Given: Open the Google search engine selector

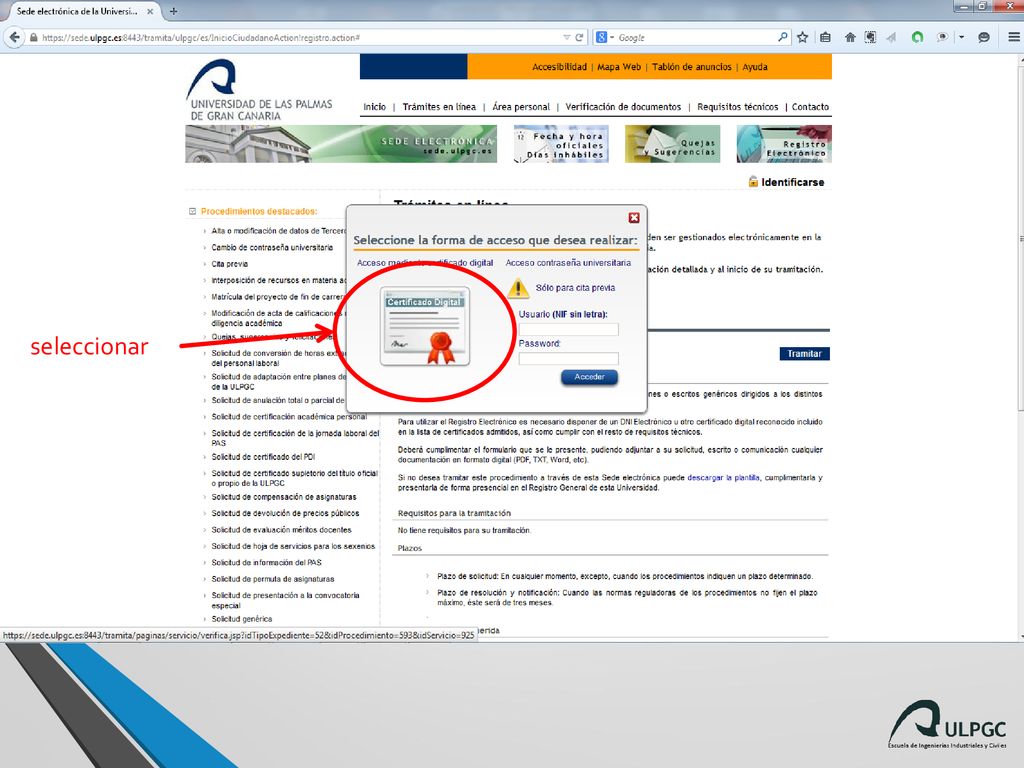Looking at the screenshot, I should coord(605,37).
